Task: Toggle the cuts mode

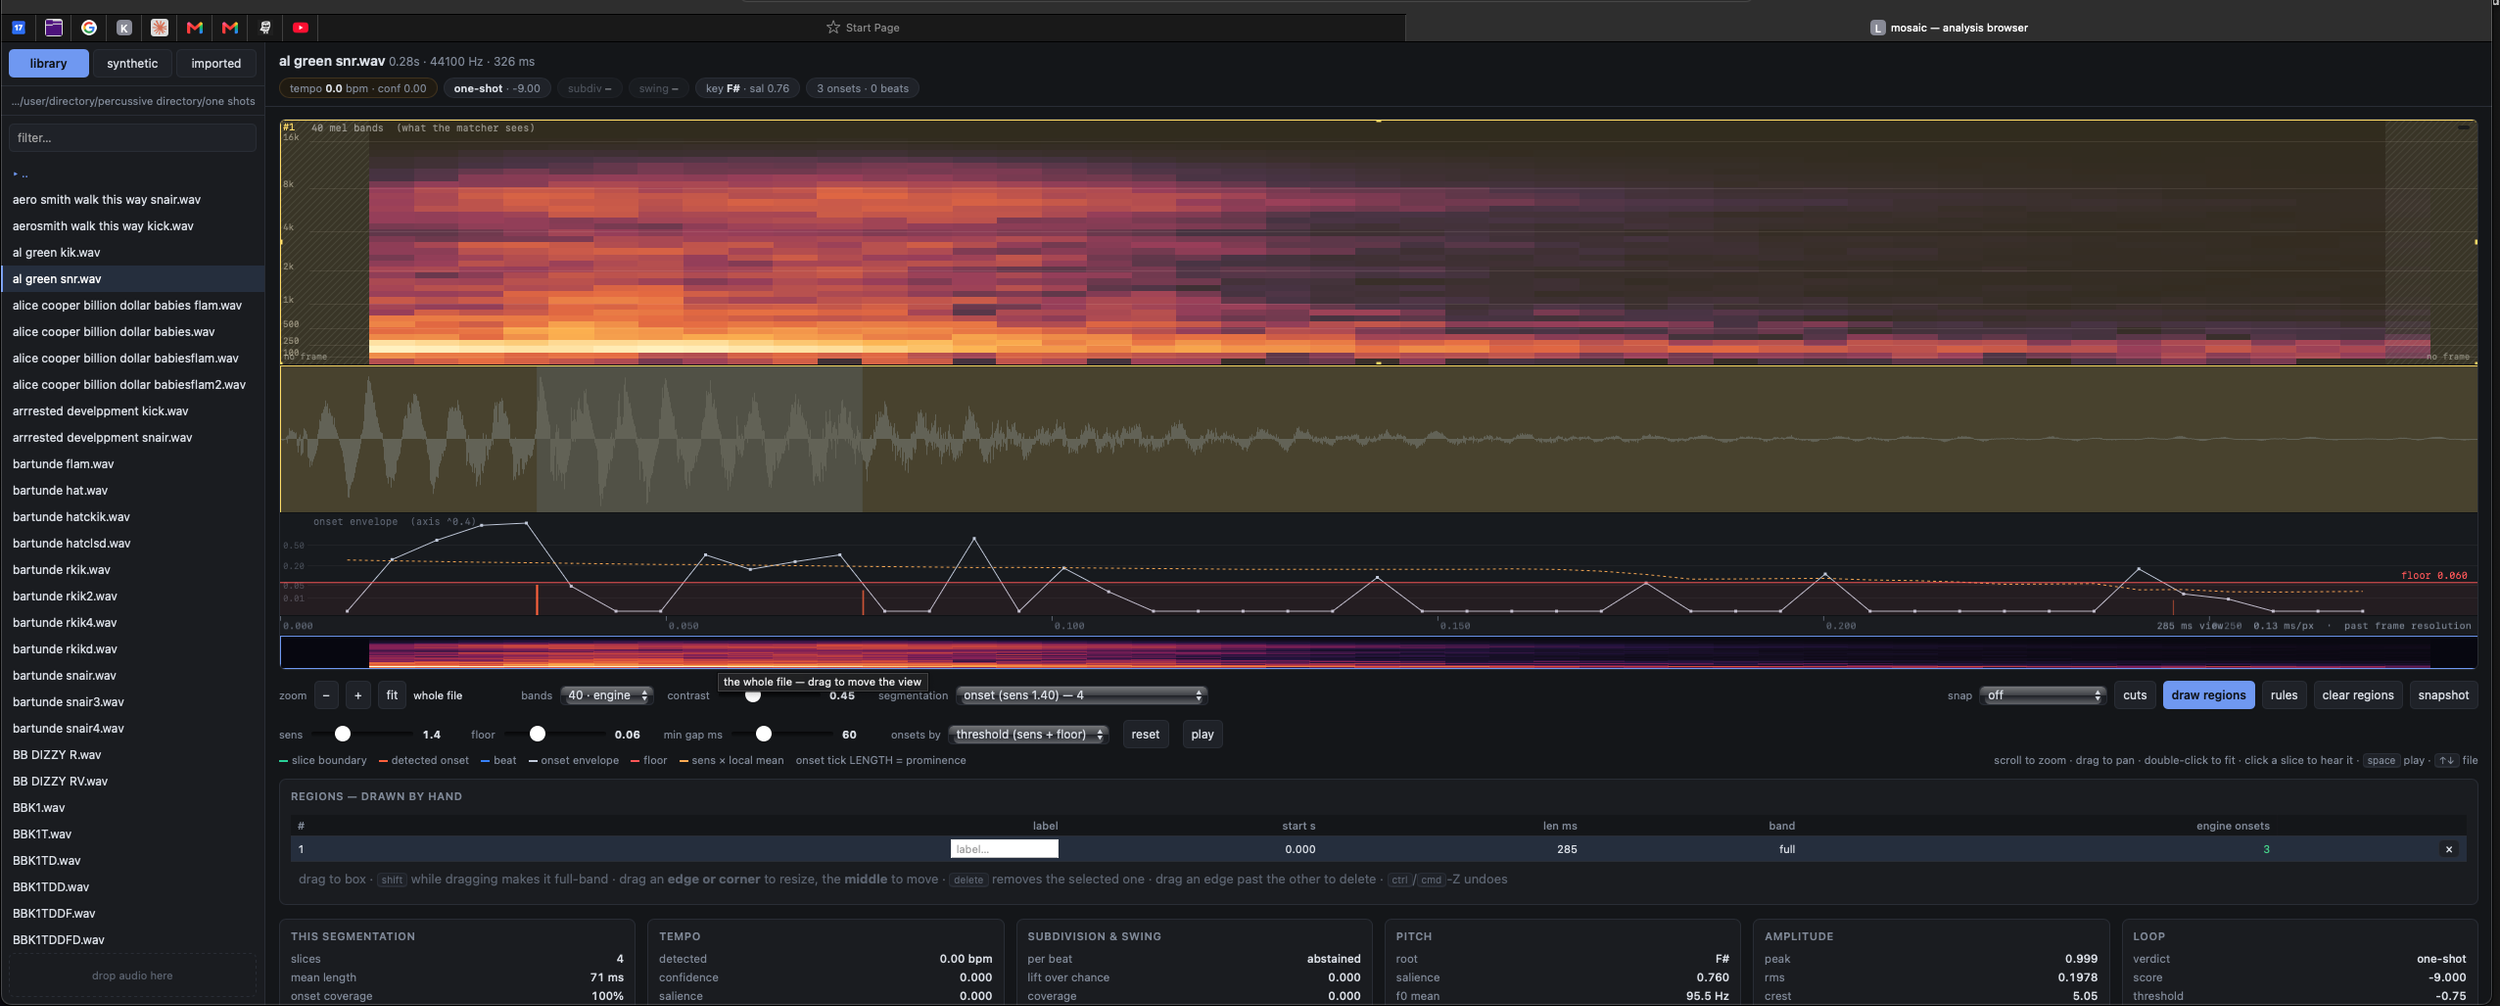Action: 2134,695
